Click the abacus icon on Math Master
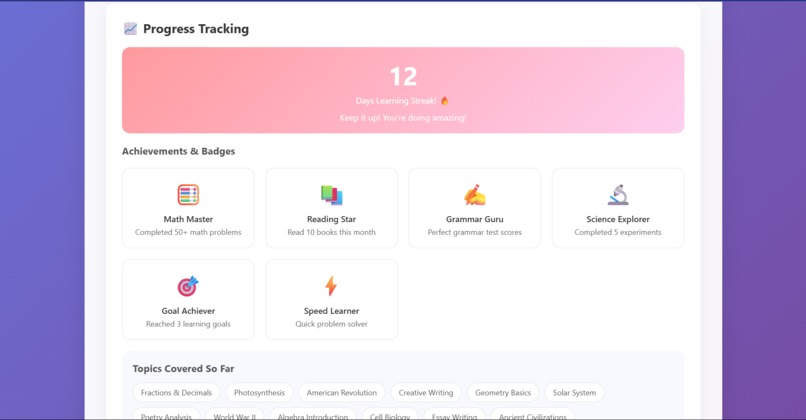This screenshot has height=420, width=806. click(x=188, y=195)
